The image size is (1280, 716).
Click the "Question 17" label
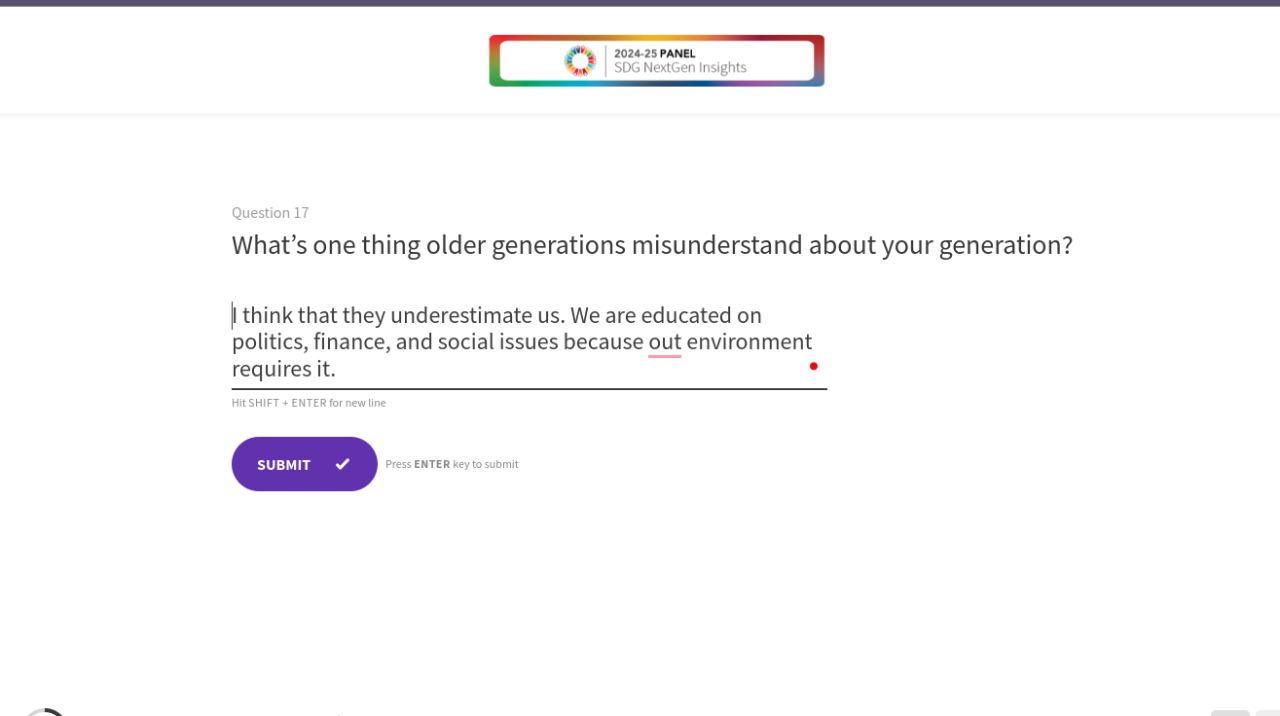[x=270, y=213]
